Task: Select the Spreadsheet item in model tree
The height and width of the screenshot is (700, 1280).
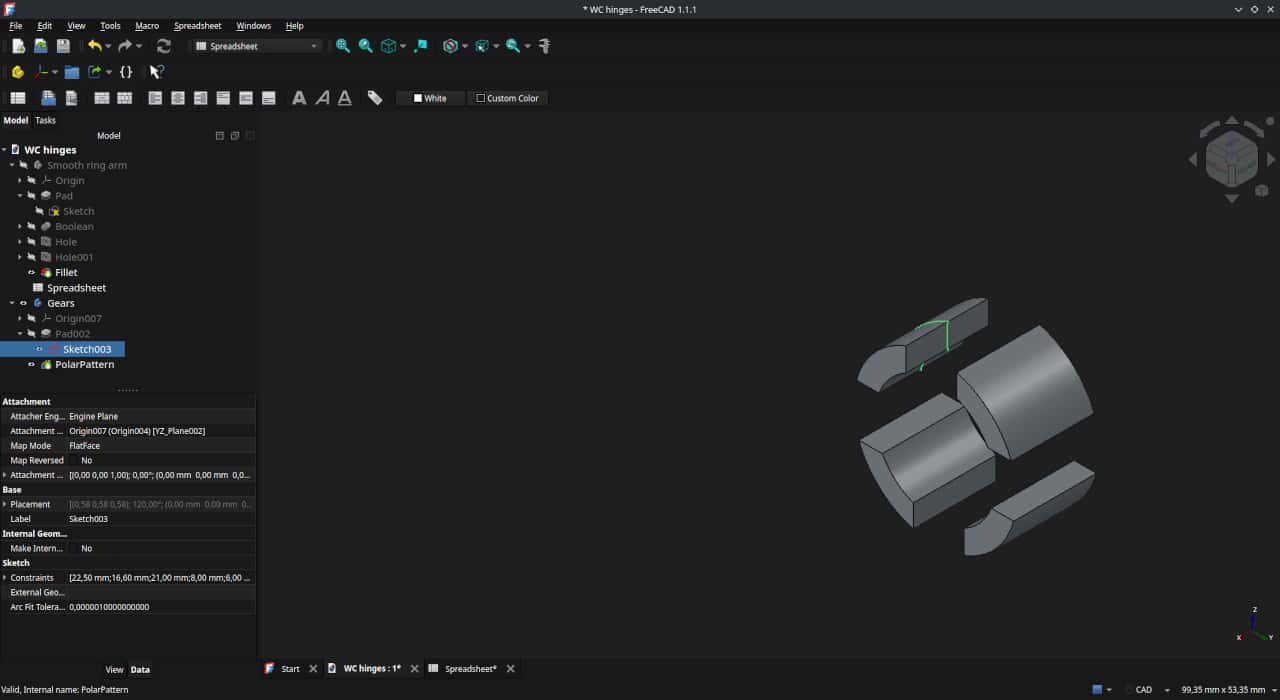Action: pos(76,288)
